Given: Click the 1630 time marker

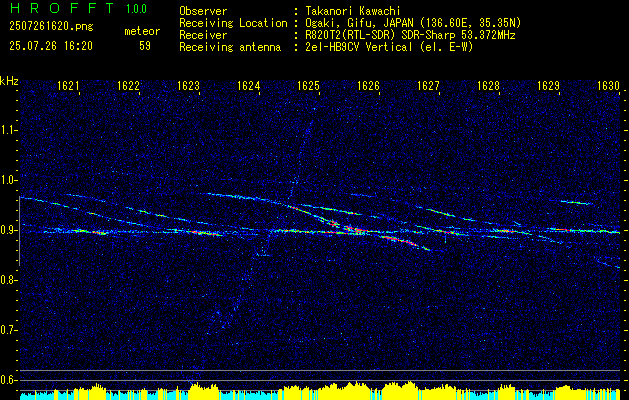Looking at the screenshot, I should coord(609,85).
